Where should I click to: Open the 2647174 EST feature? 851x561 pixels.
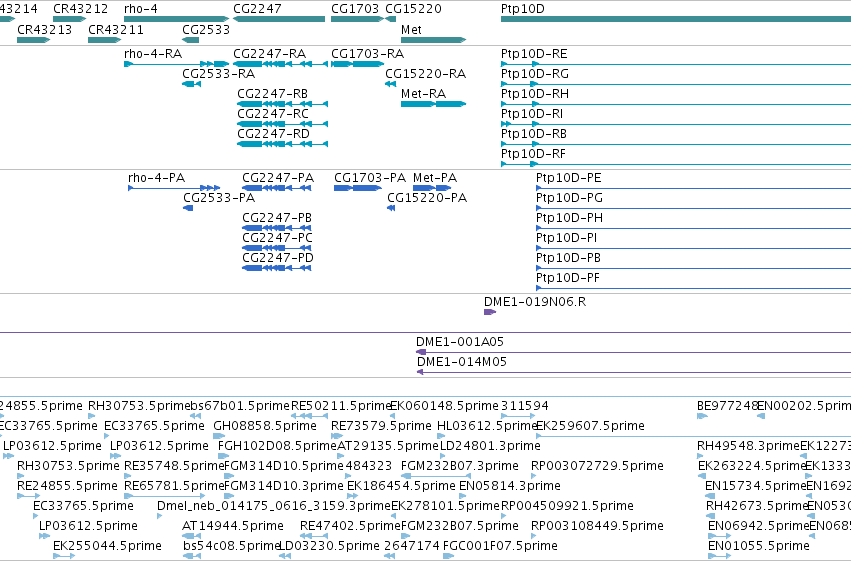[390, 556]
